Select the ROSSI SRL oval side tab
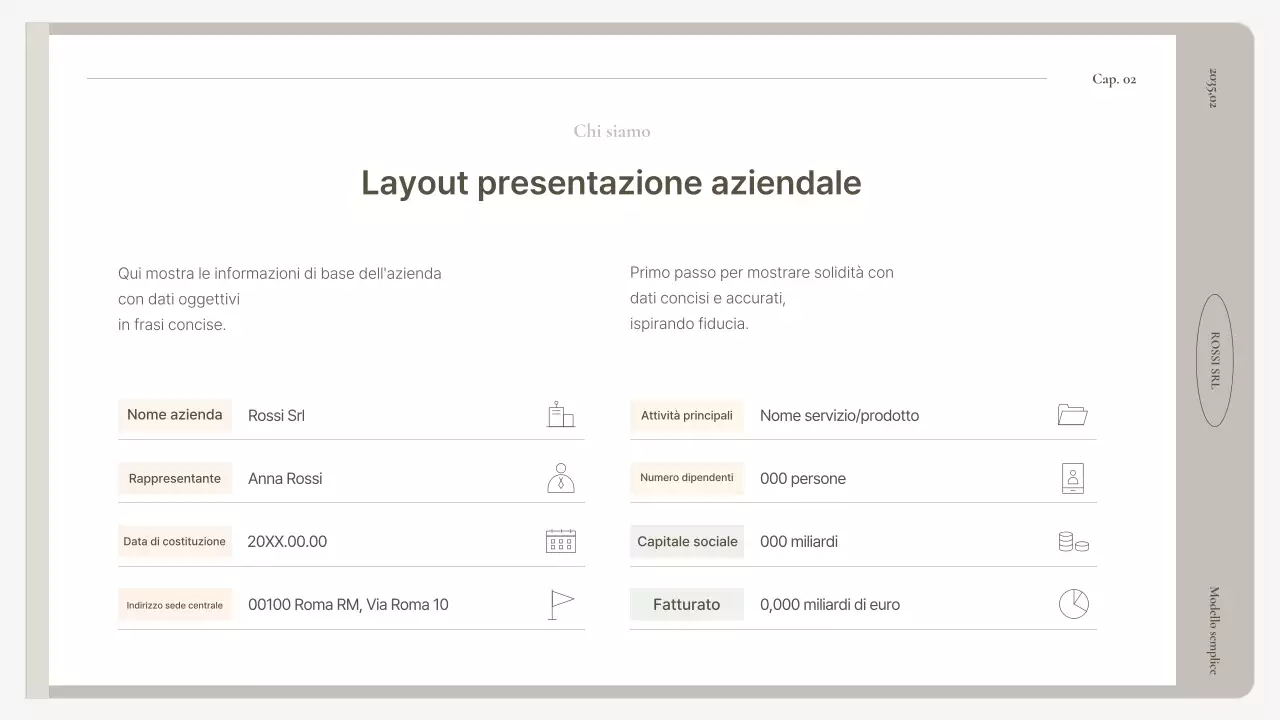1280x720 pixels. tap(1213, 361)
